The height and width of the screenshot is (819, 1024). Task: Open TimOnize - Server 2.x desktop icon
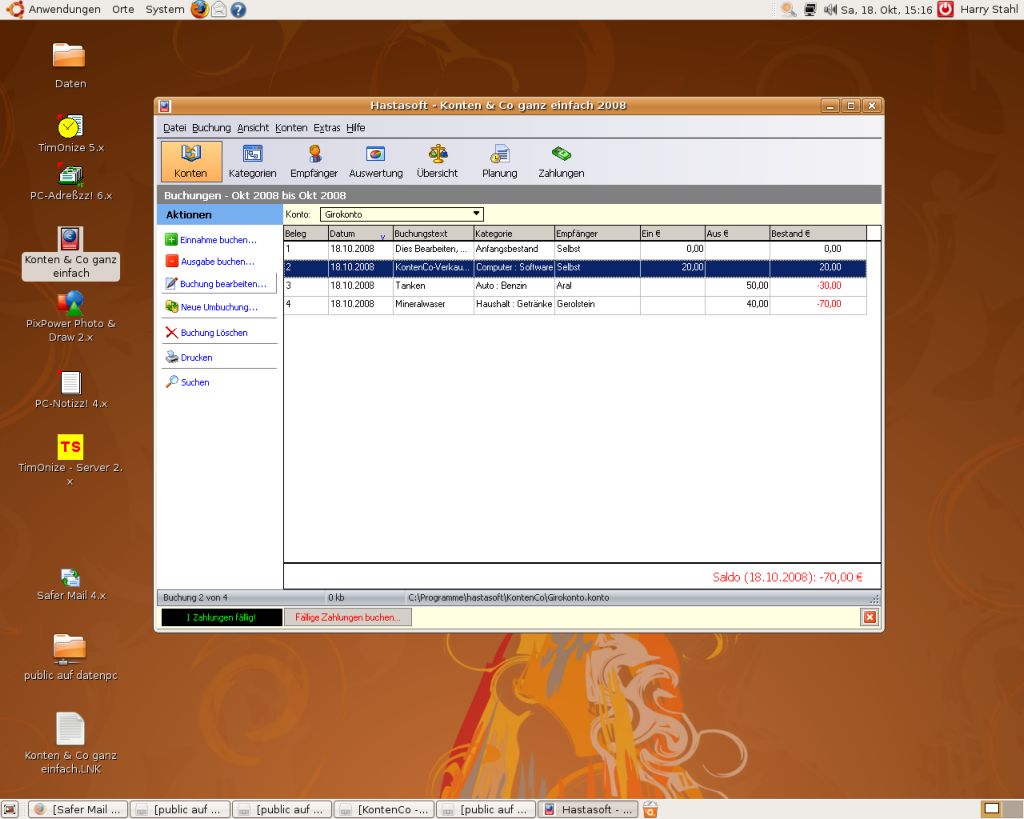click(x=71, y=460)
